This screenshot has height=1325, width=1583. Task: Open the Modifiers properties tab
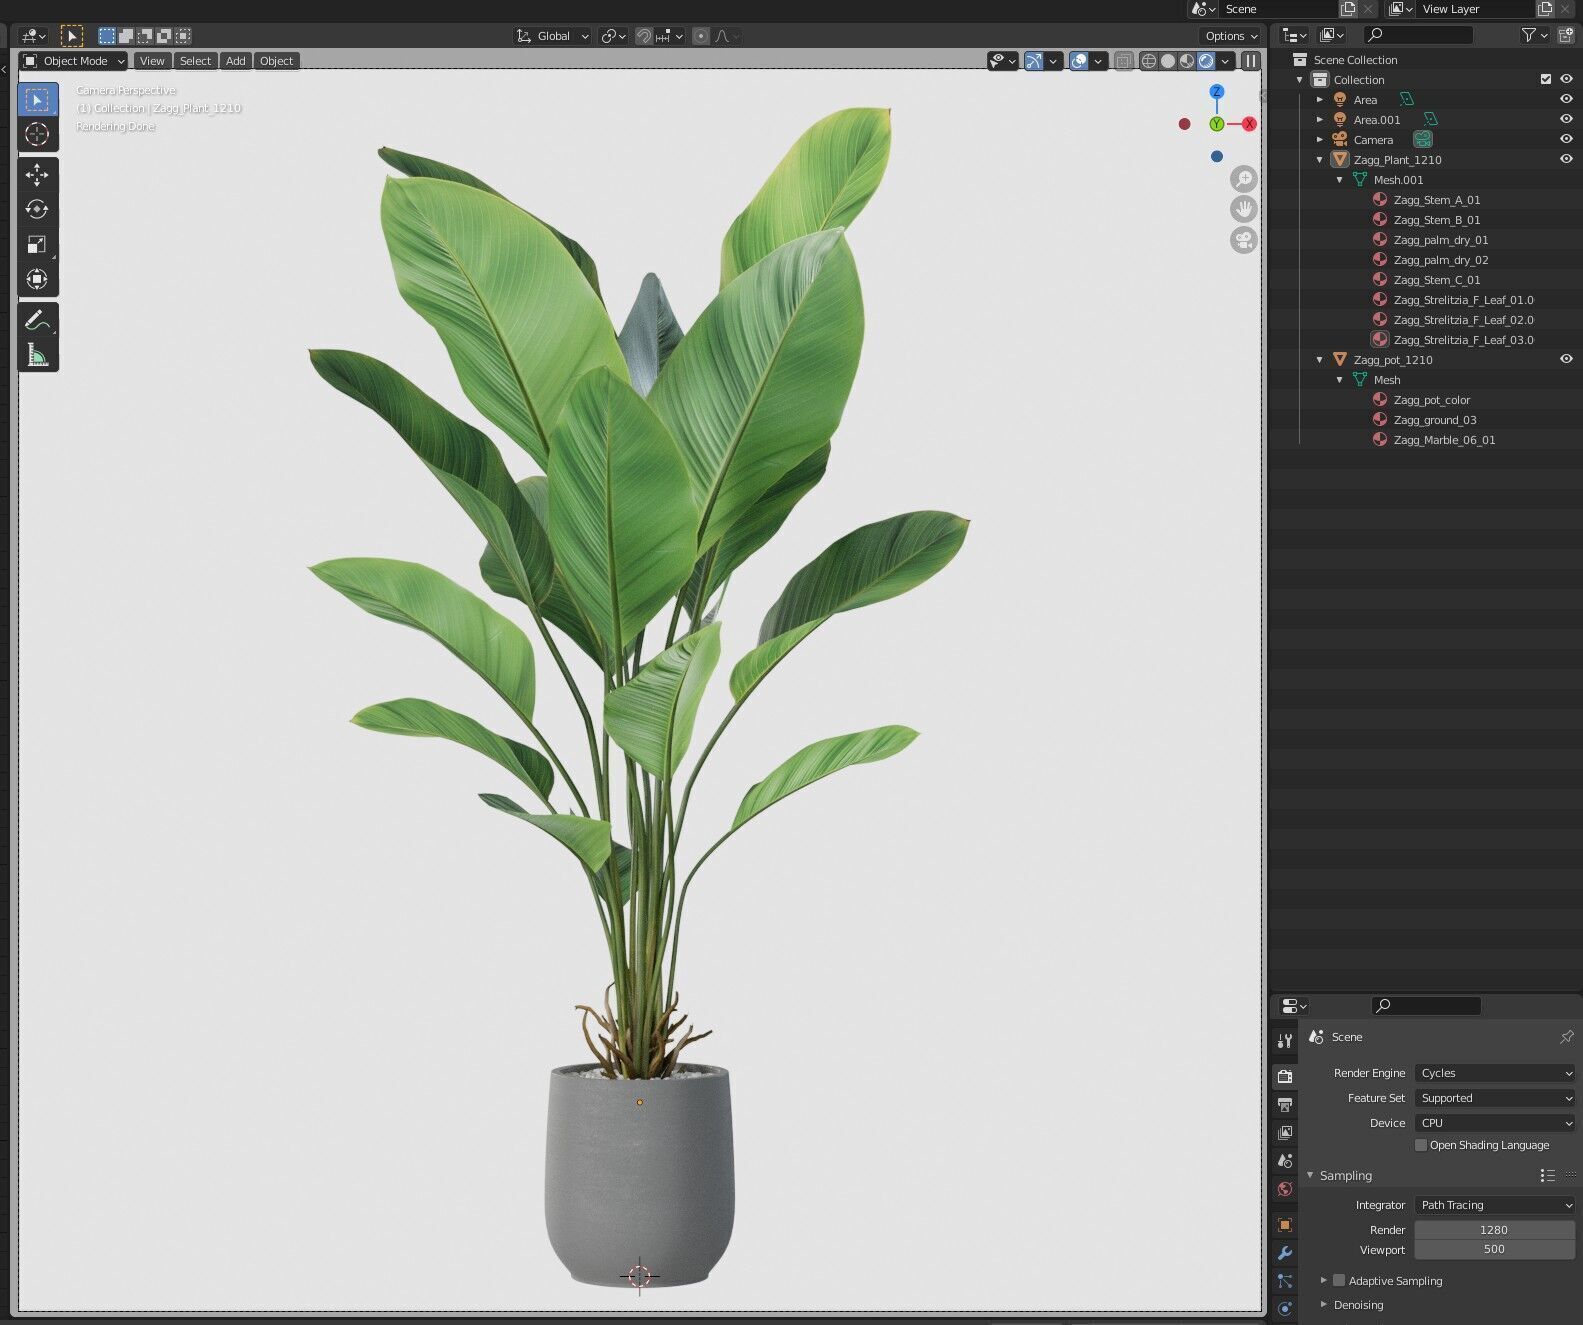pyautogui.click(x=1285, y=1253)
